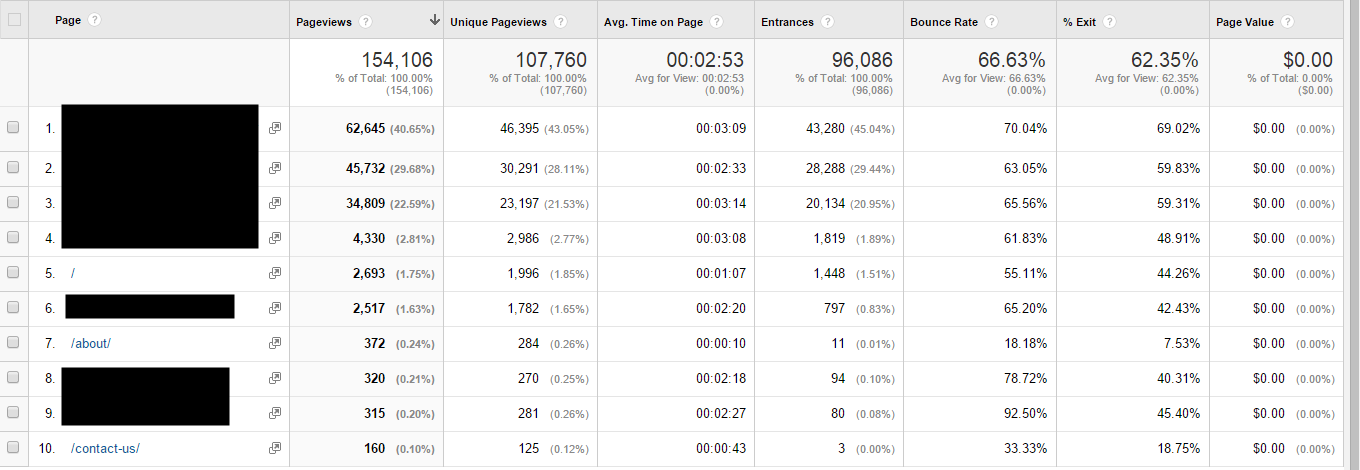Click external link icon for homepage row 5

pyautogui.click(x=275, y=273)
